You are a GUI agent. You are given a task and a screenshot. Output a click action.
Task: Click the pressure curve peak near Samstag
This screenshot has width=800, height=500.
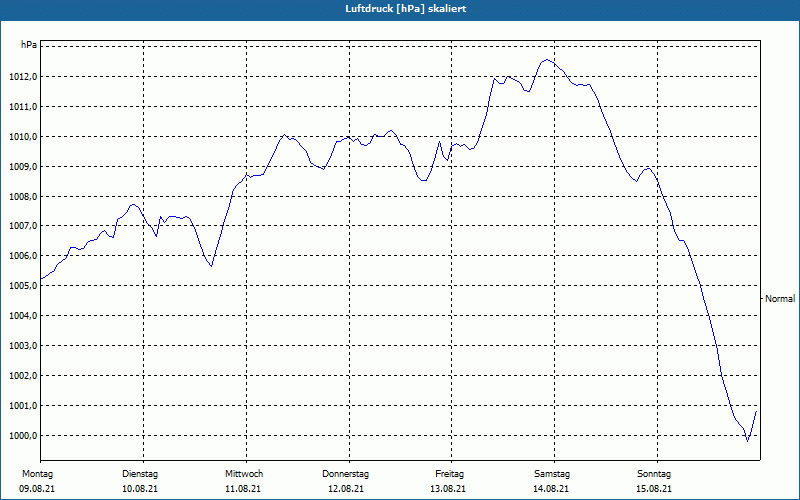pos(547,60)
